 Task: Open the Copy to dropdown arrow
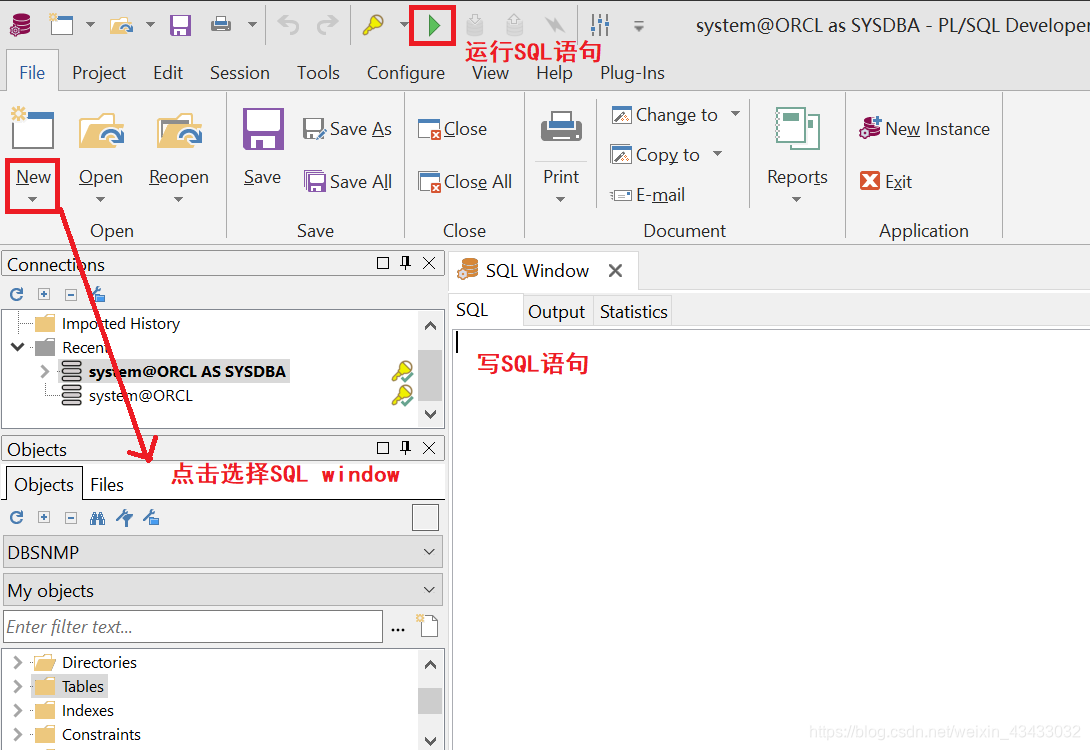[717, 154]
